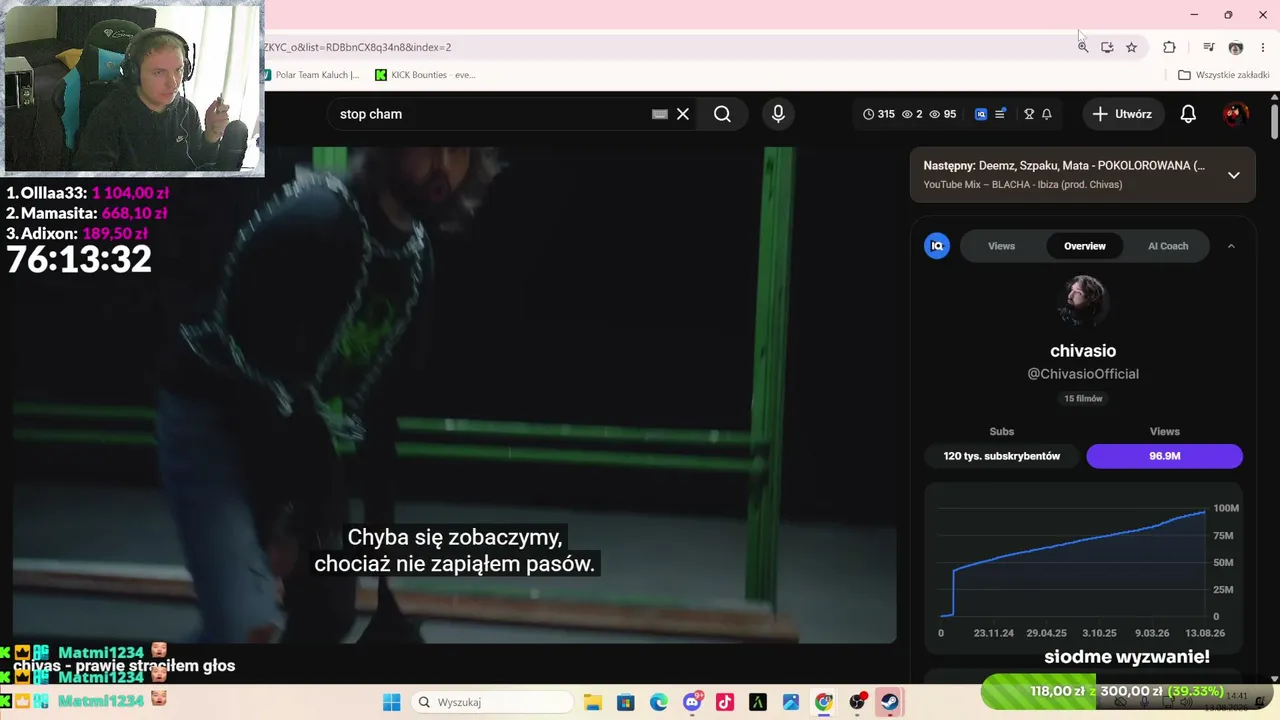Open the 'KICK Bounties' bookmark
The height and width of the screenshot is (720, 1280).
point(425,75)
